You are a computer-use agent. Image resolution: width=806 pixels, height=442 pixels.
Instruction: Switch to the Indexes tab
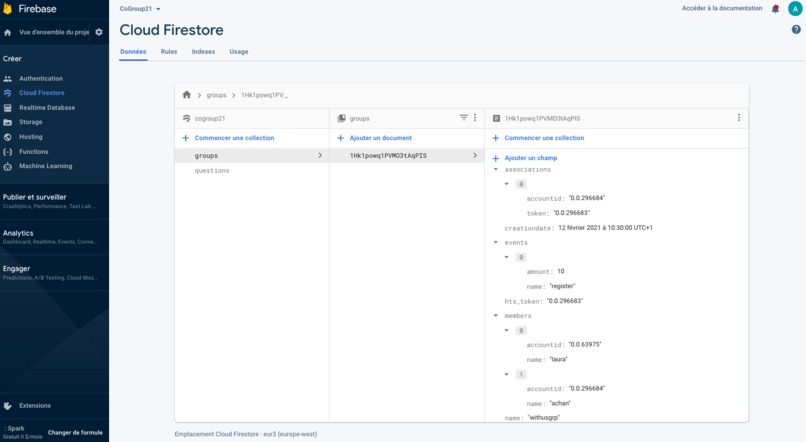tap(203, 51)
